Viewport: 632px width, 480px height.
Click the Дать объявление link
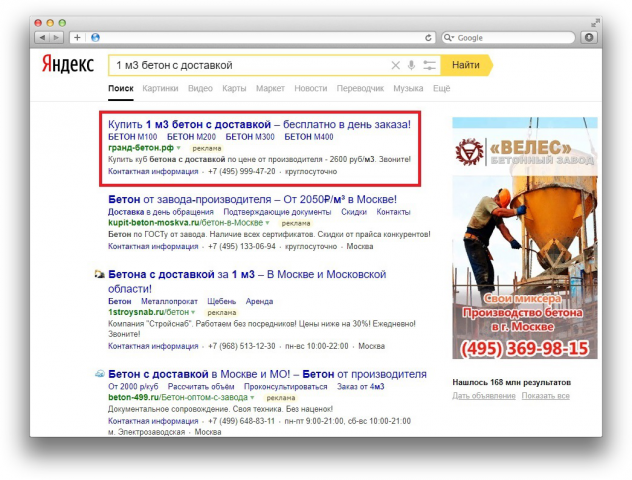coord(484,396)
